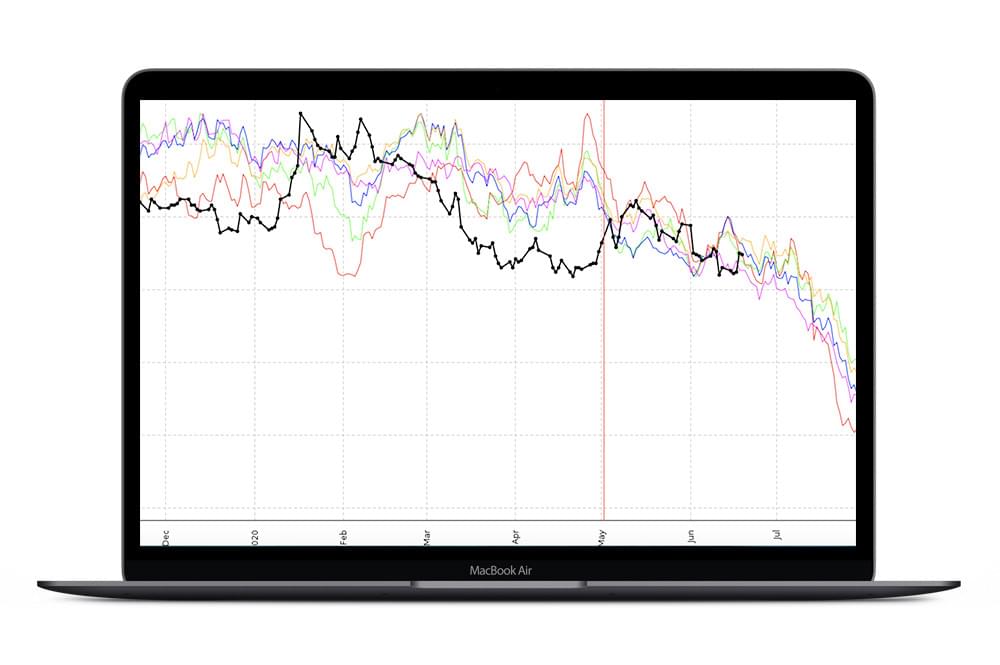Click the black line's starting point at left edge

tap(141, 199)
